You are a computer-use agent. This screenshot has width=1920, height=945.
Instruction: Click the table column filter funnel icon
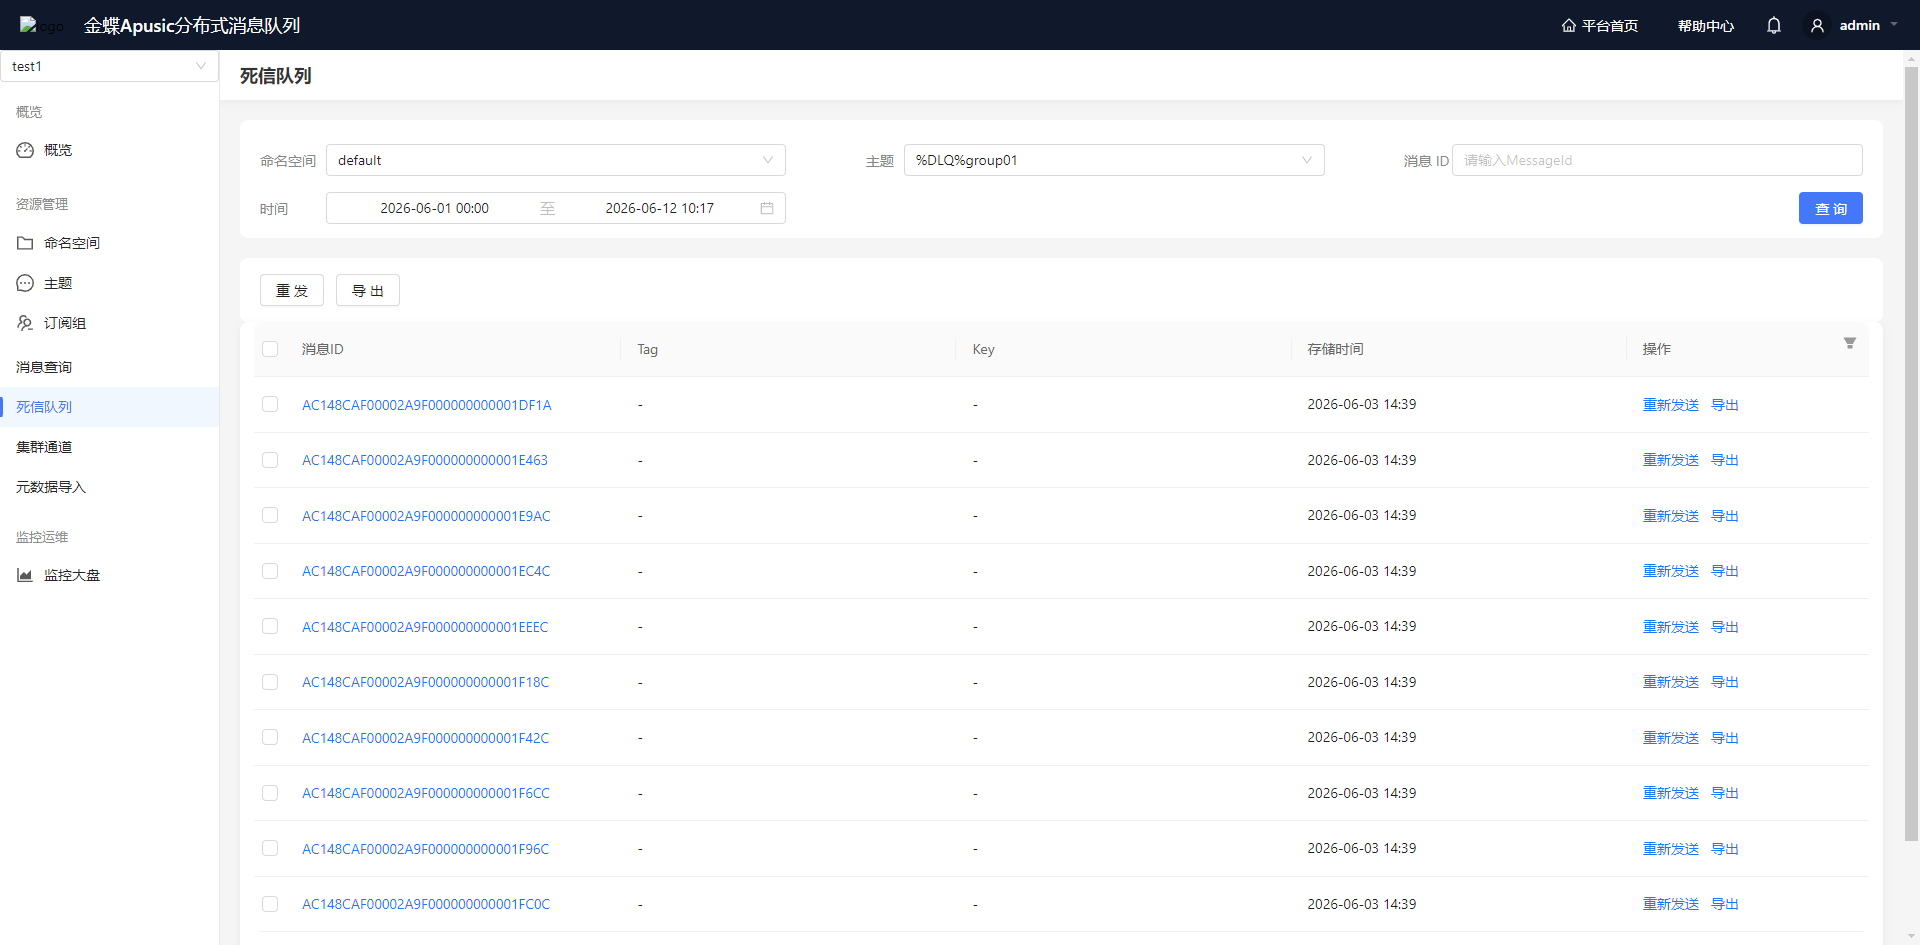[1850, 343]
